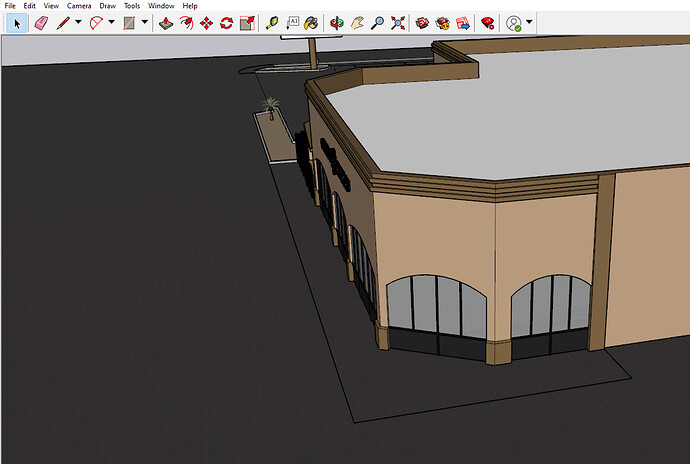Activate the Rotate tool
The height and width of the screenshot is (464, 690).
(x=227, y=23)
